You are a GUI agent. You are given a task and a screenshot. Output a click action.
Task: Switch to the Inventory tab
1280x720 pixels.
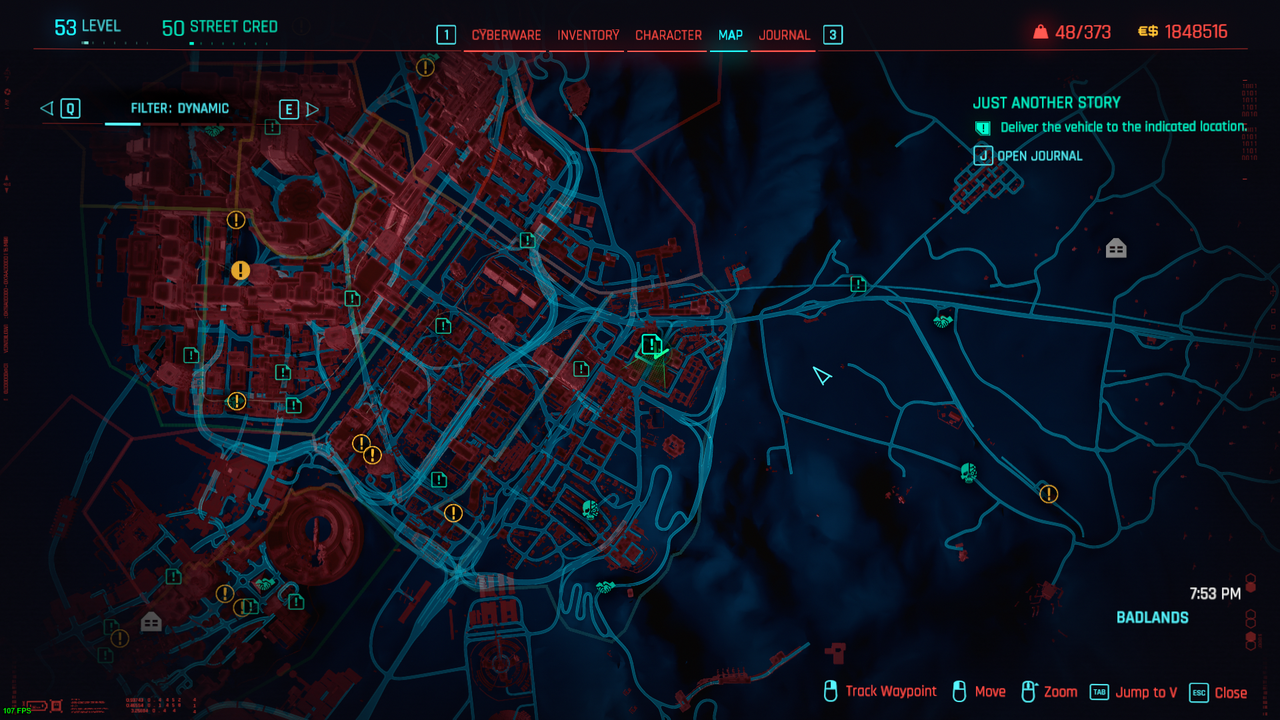(588, 35)
